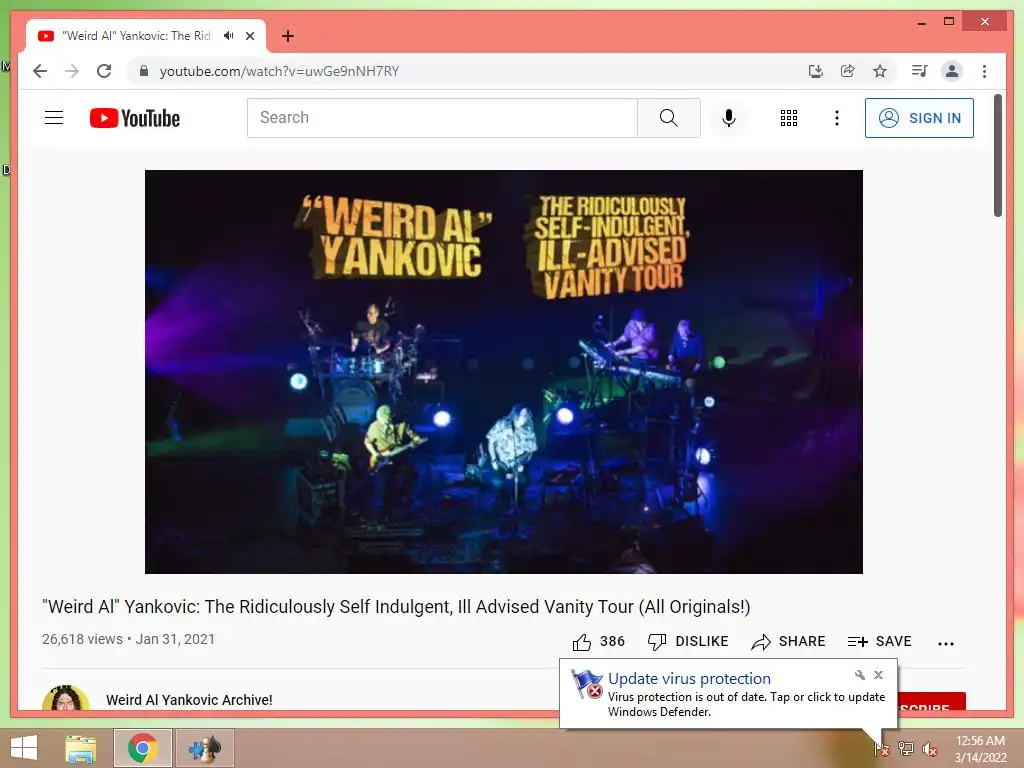The height and width of the screenshot is (768, 1024).
Task: Open the network tray icon
Action: click(906, 749)
